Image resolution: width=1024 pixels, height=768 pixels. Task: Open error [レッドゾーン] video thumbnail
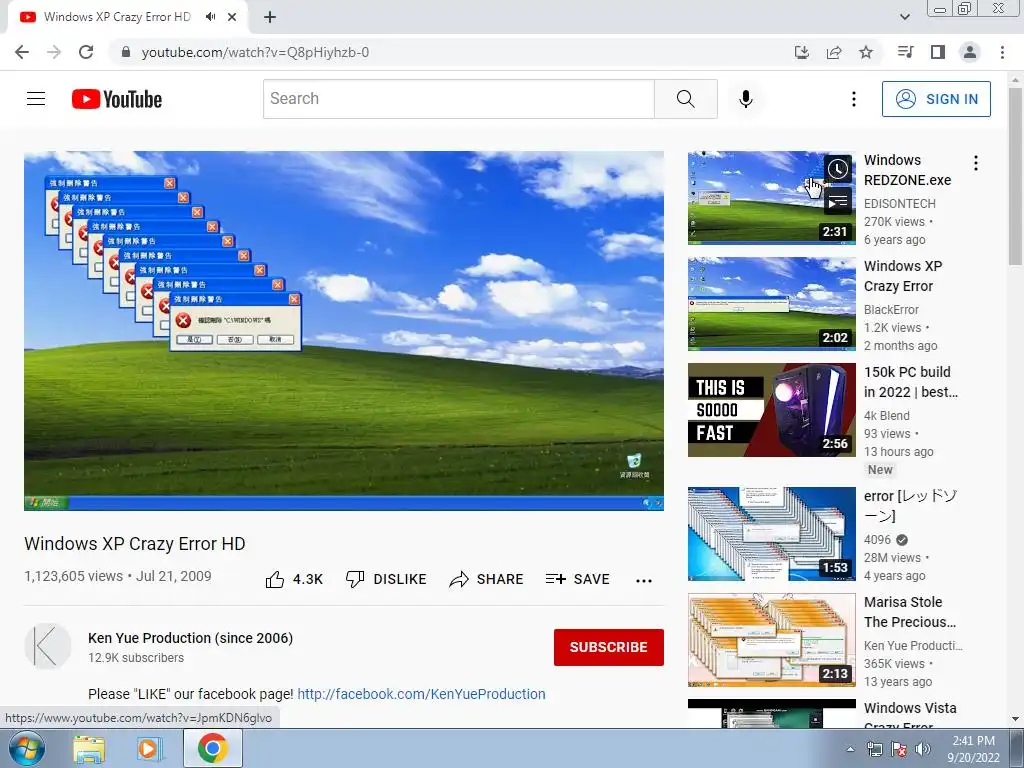click(x=771, y=534)
